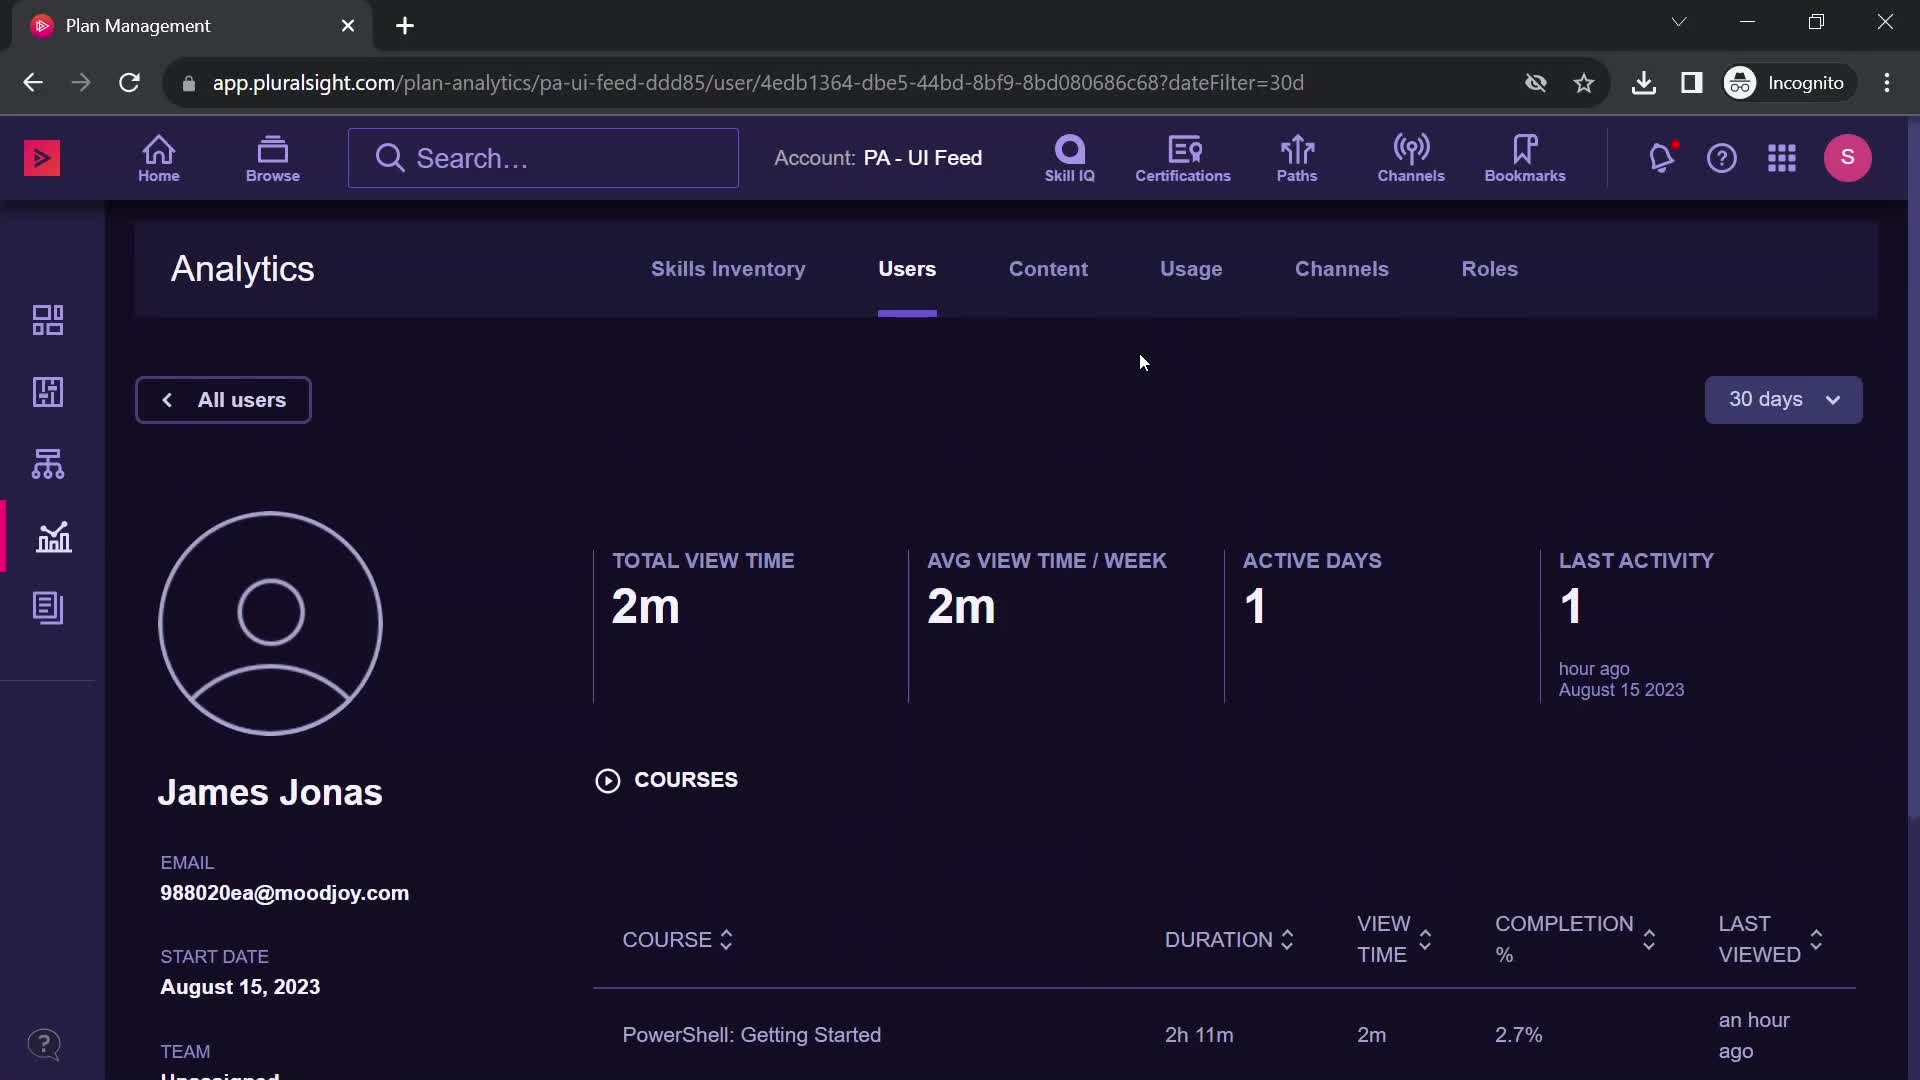This screenshot has width=1920, height=1080.
Task: Switch to the Usage tab
Action: pos(1191,269)
